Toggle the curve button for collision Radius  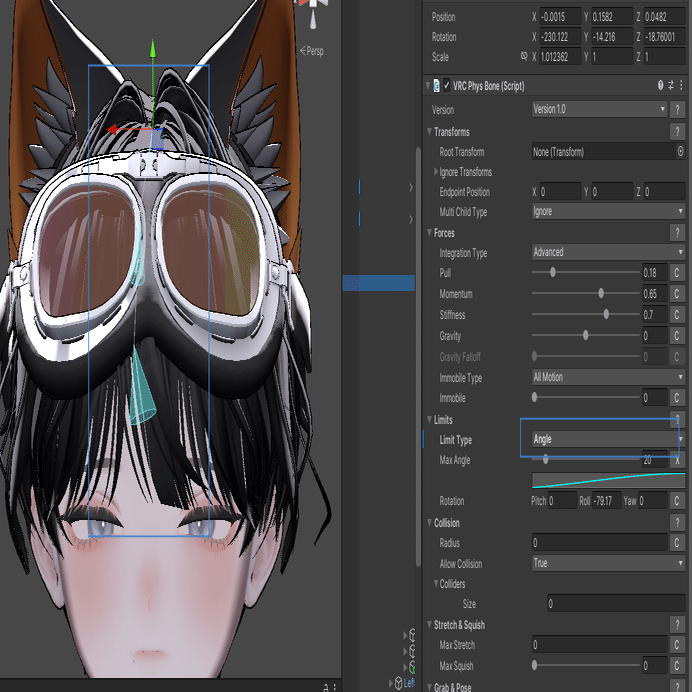coord(677,542)
